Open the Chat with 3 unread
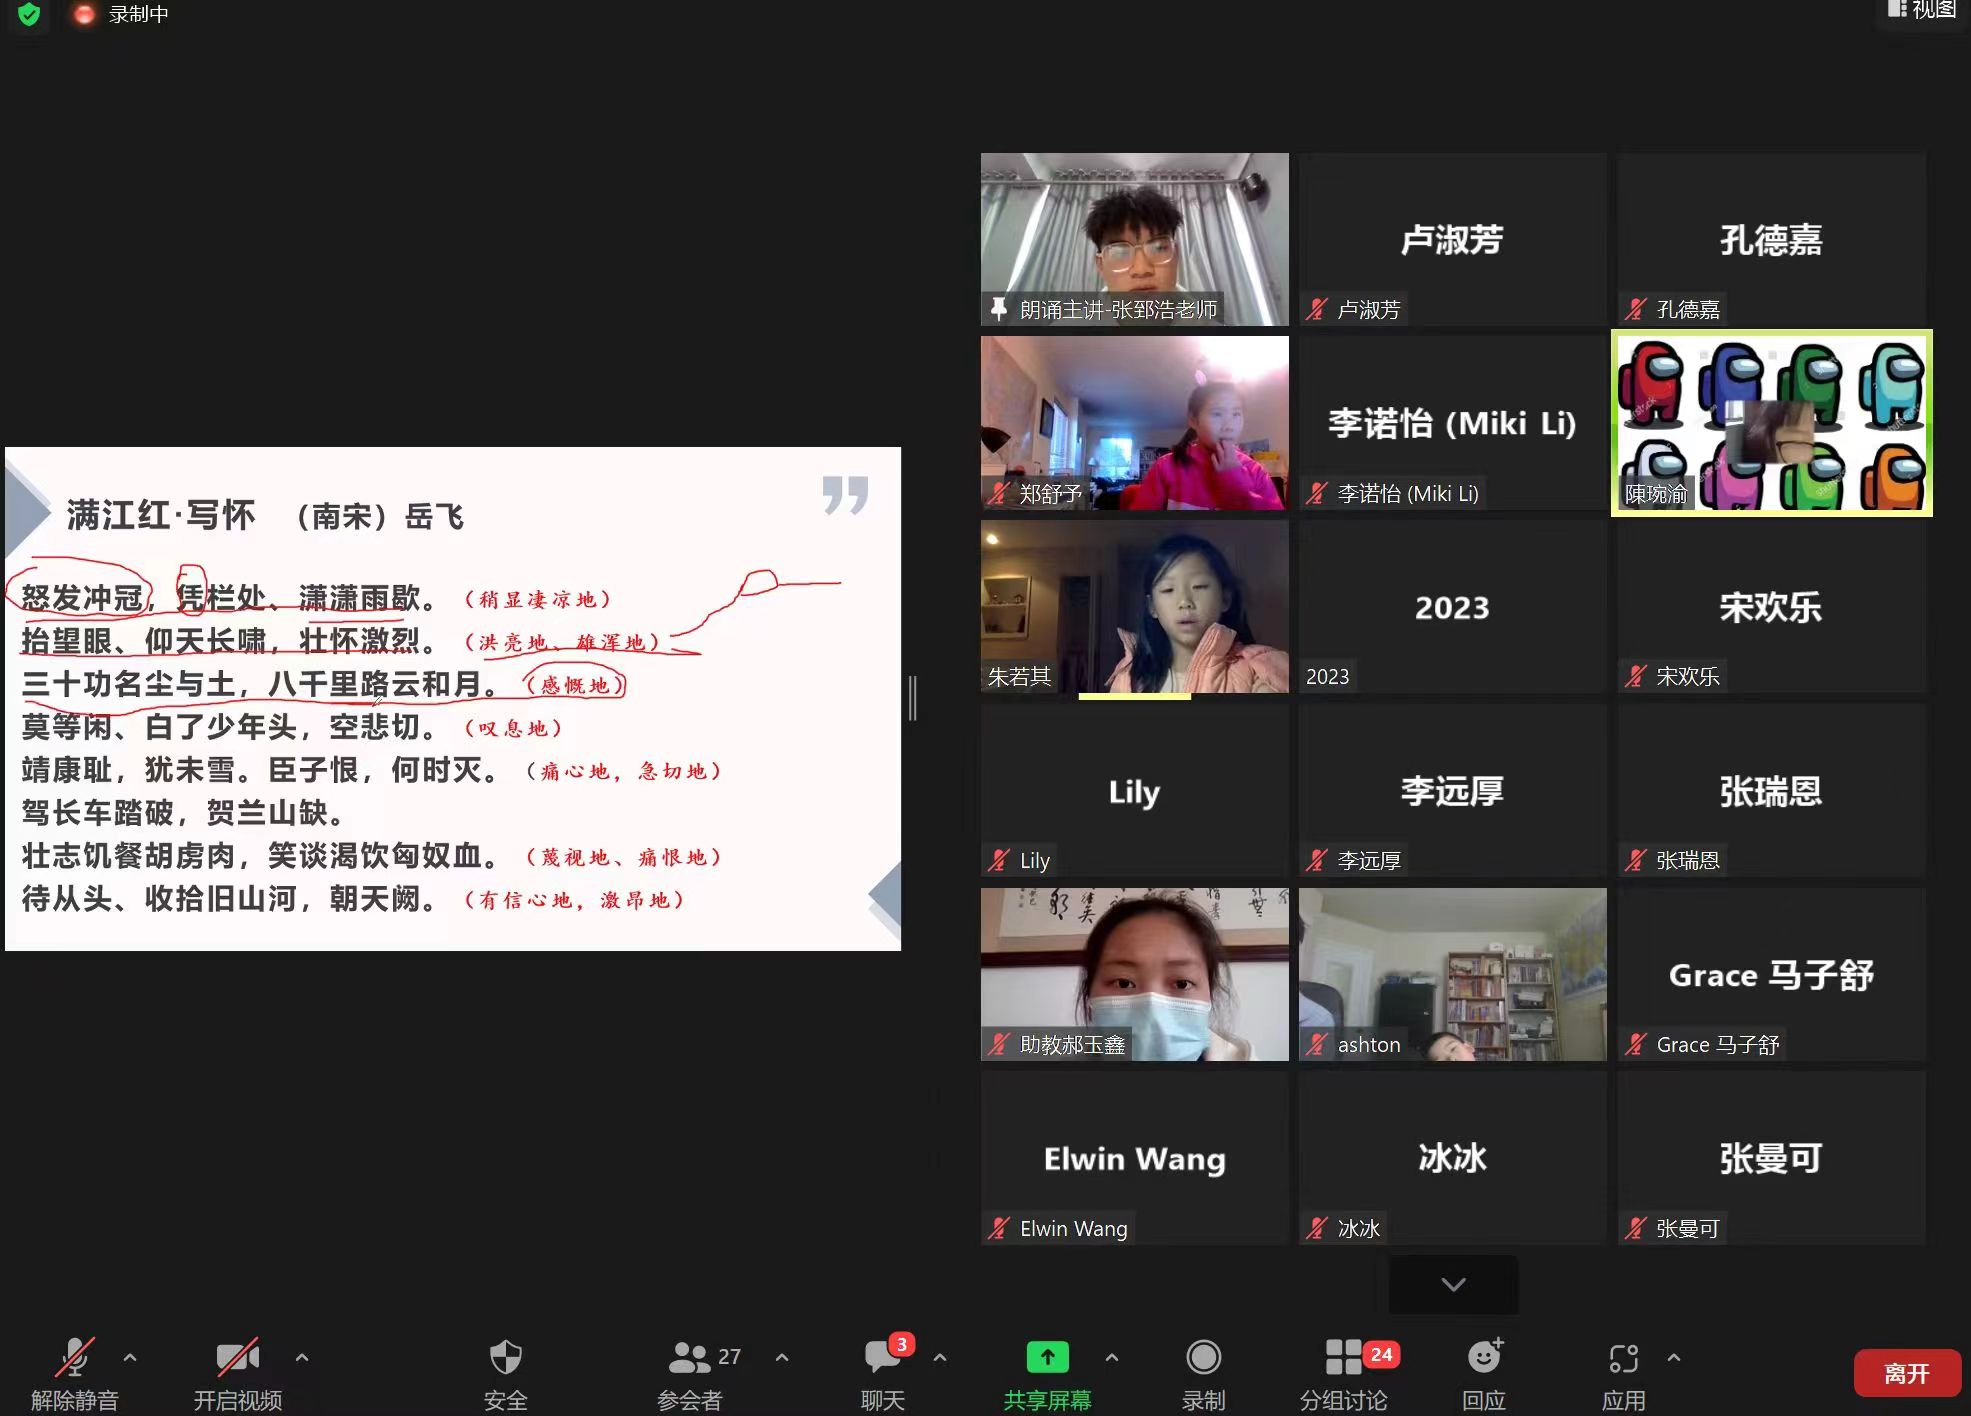The width and height of the screenshot is (1971, 1416). tap(882, 1358)
